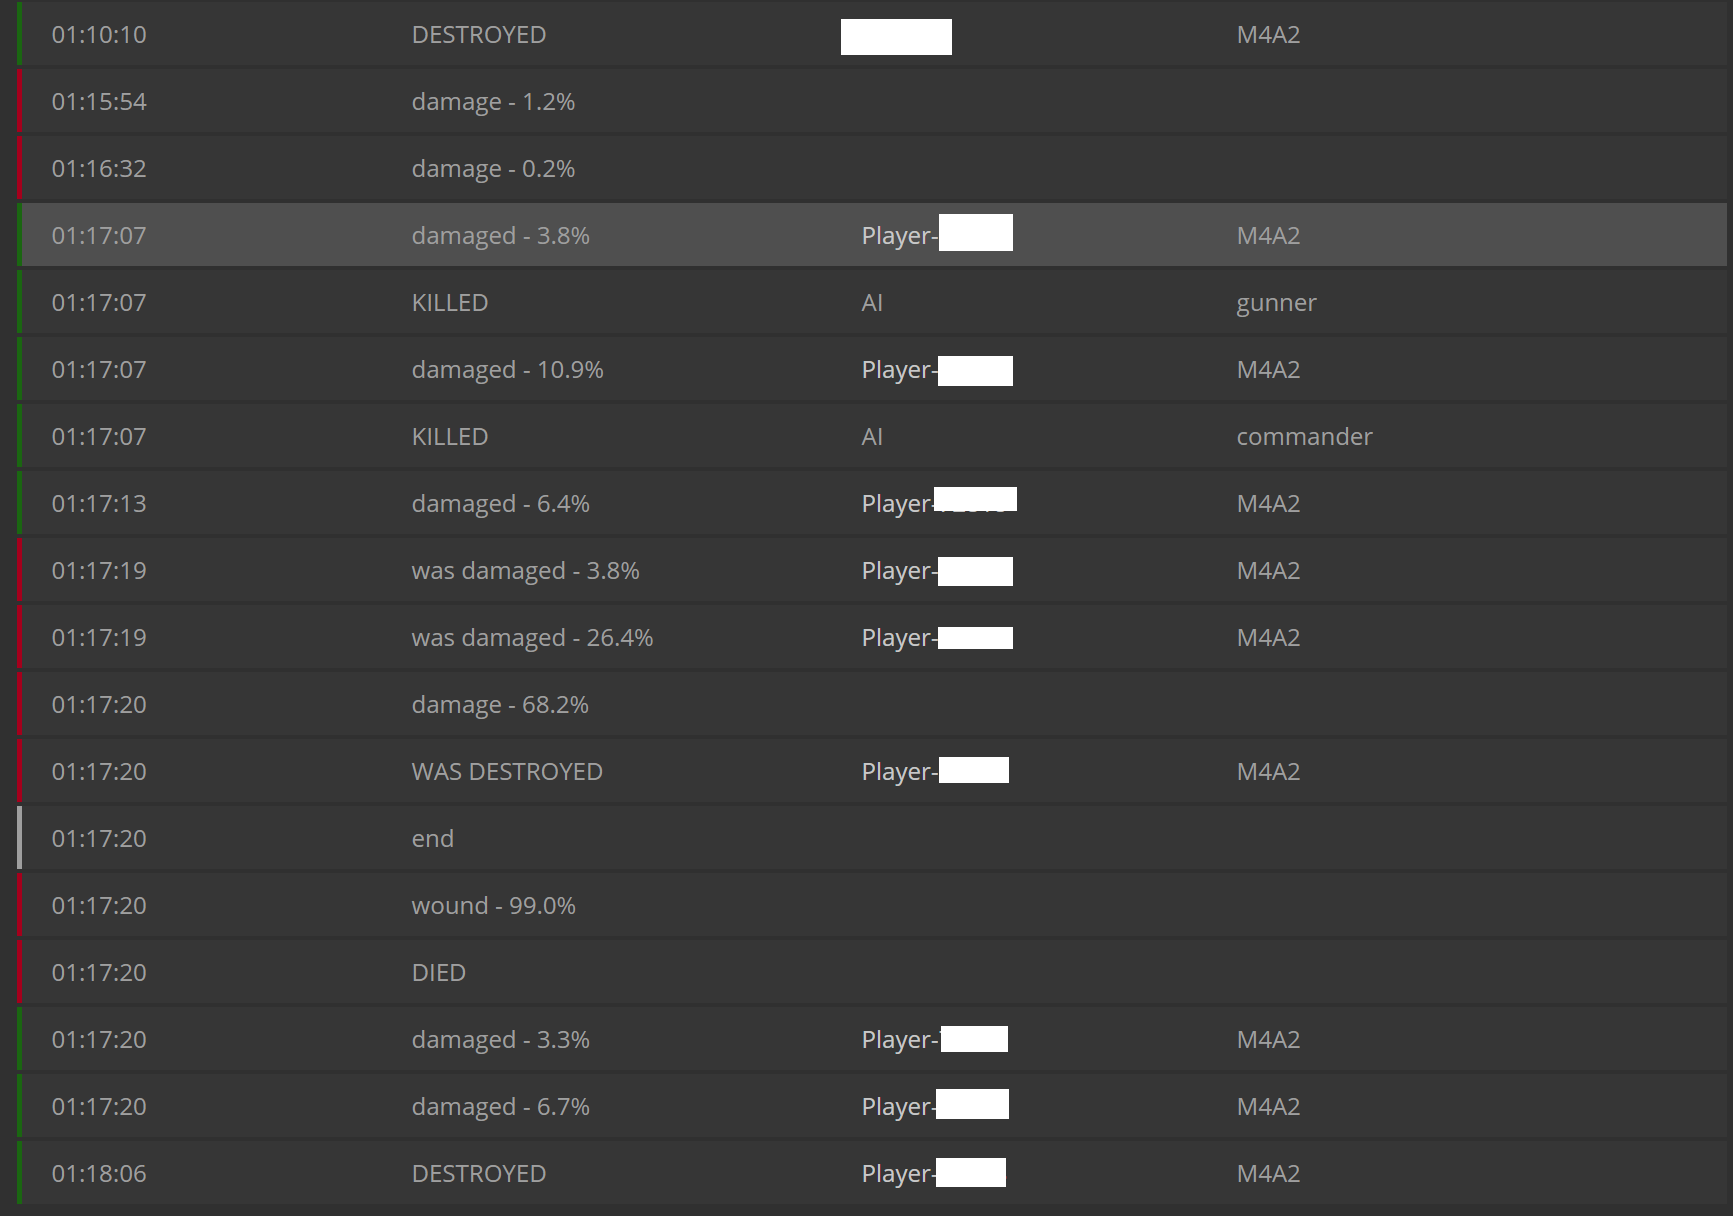Select the KILLED AI commander row

pos(450,437)
